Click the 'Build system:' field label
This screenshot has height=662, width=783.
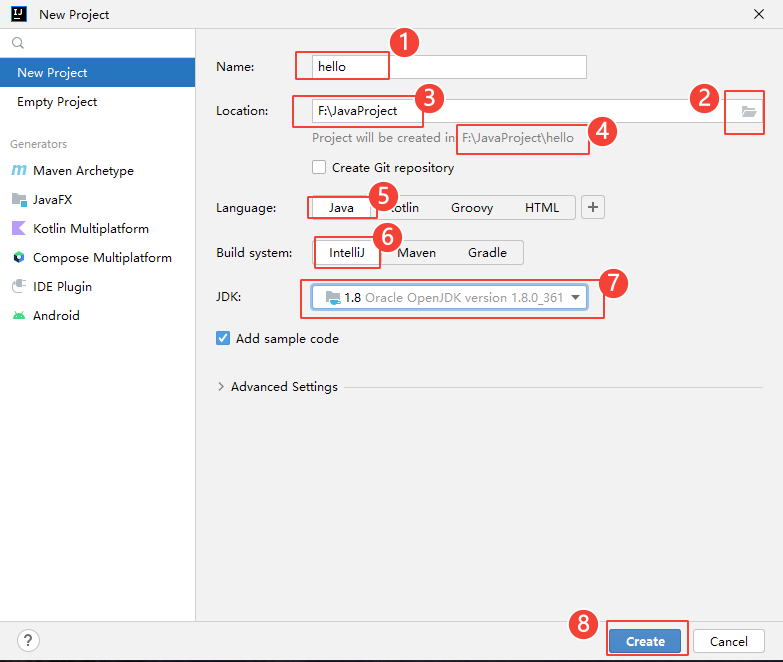click(x=254, y=253)
